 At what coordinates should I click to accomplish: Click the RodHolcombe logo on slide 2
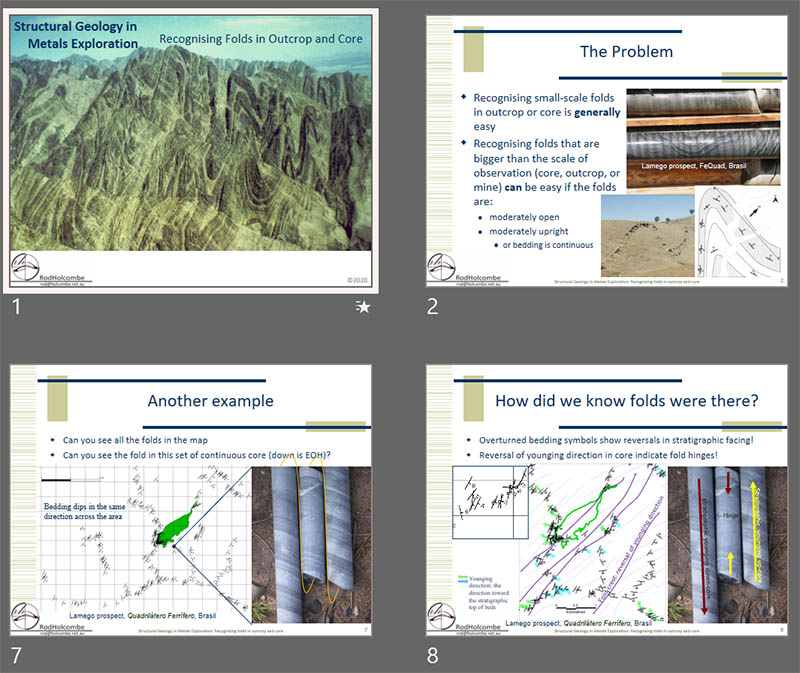[441, 268]
